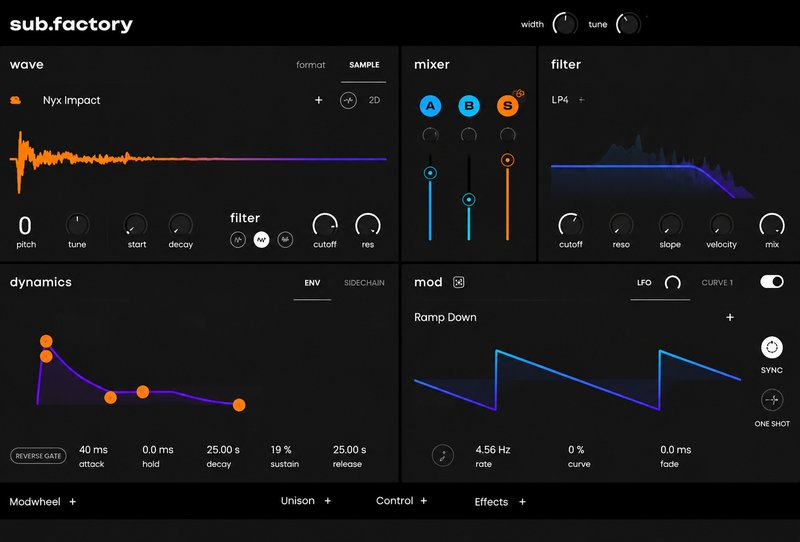The image size is (800, 542).
Task: Click the plus beside Ramp Down
Action: (730, 317)
